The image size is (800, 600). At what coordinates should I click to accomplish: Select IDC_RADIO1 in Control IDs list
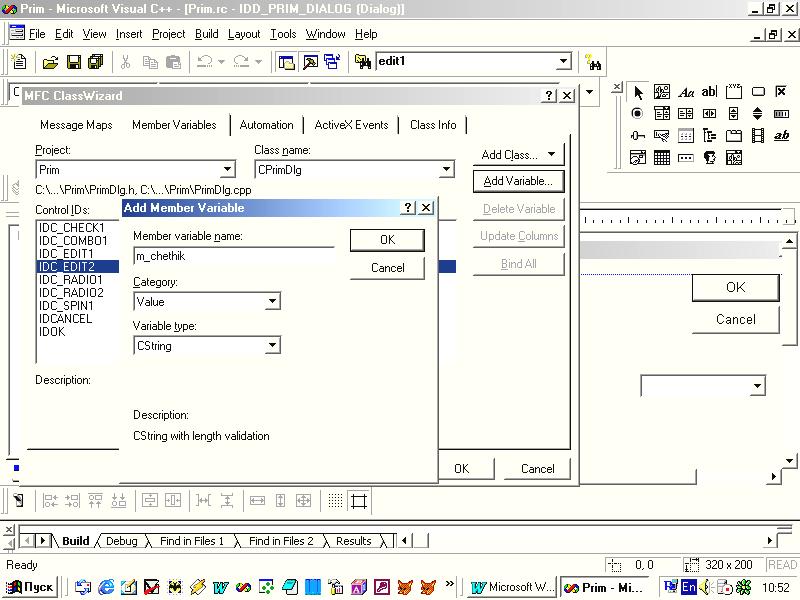coord(70,280)
